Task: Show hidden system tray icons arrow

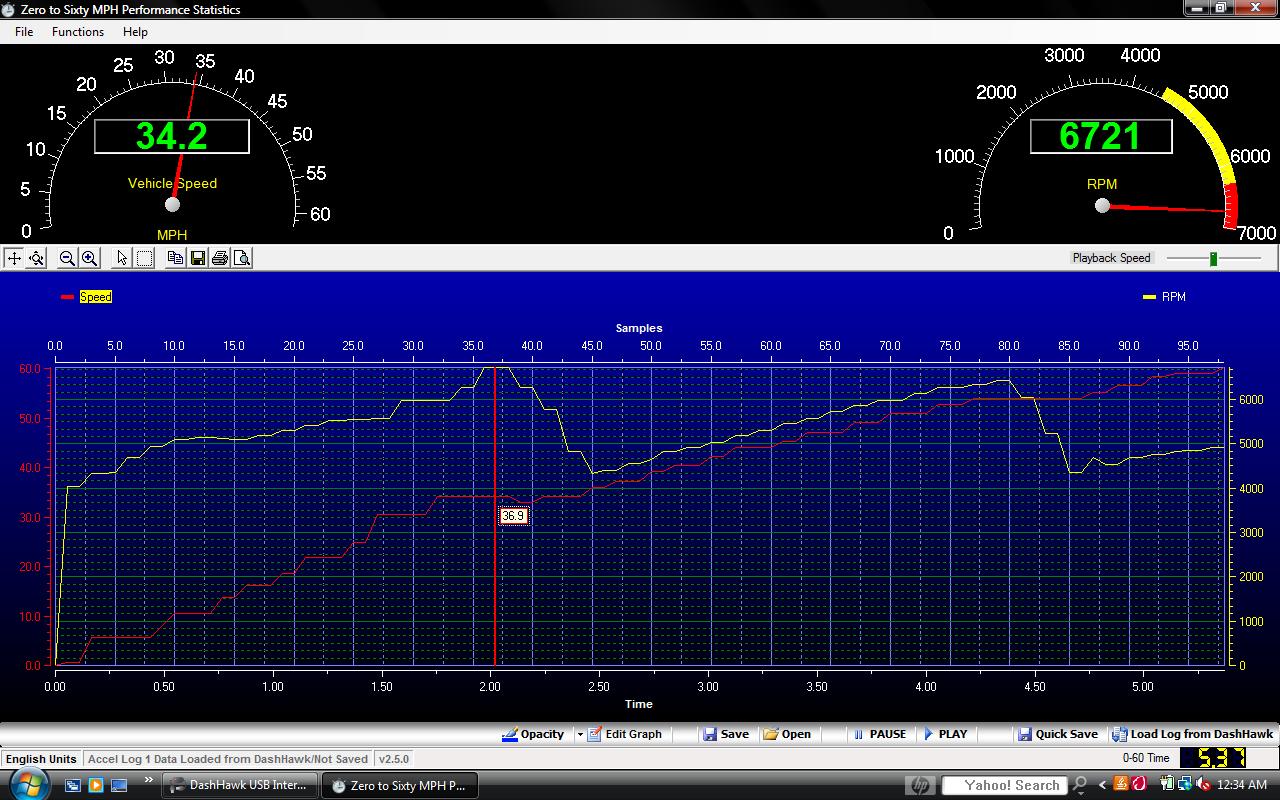Action: pos(1103,785)
